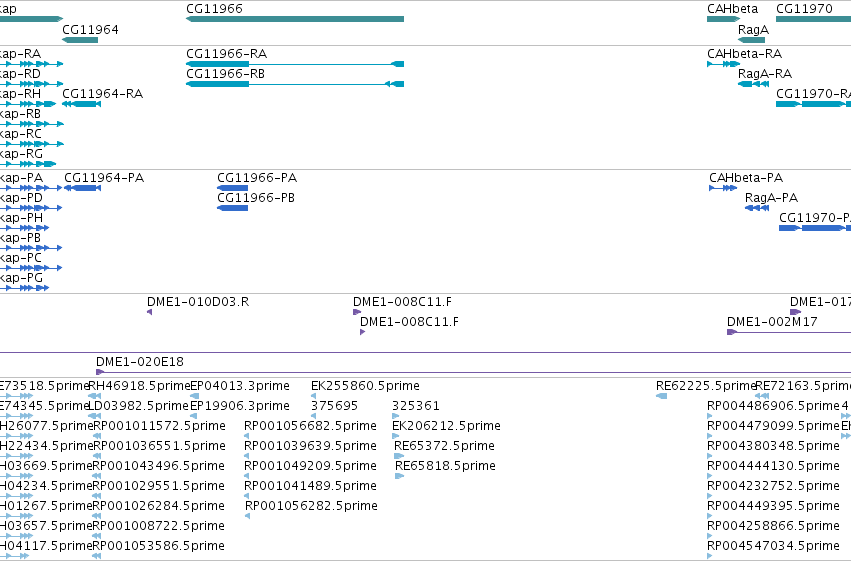Select EST RP001041489.5prime
This screenshot has height=561, width=851.
coord(246,496)
